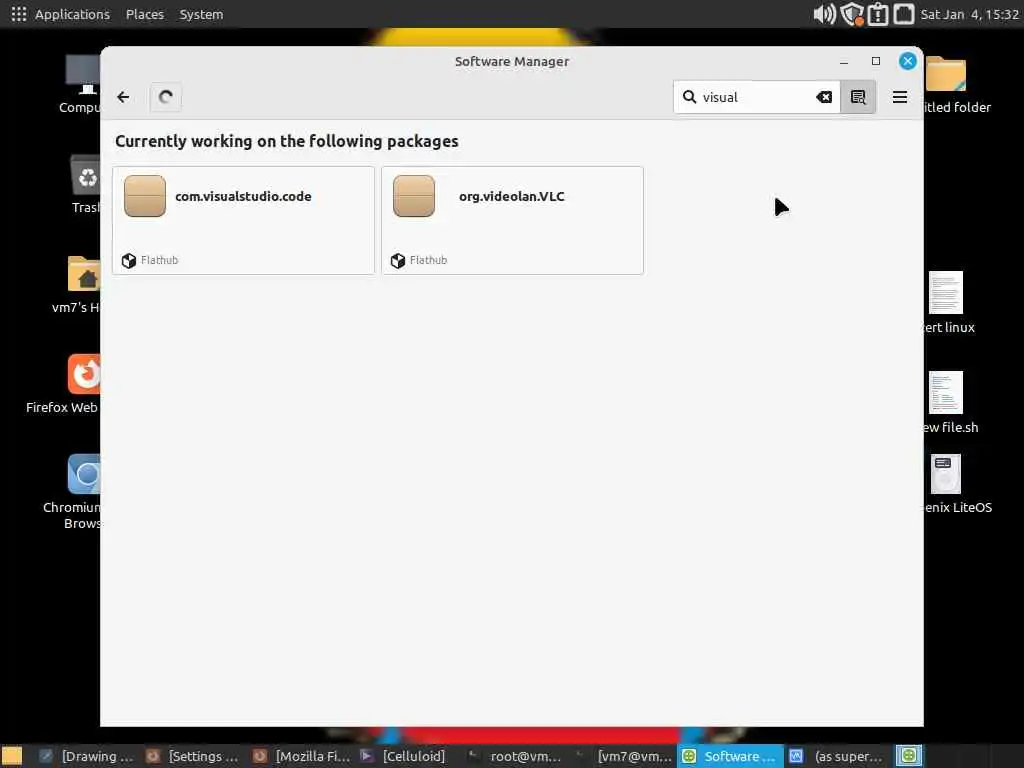
Task: Clear the search text with backspace icon
Action: [x=824, y=97]
